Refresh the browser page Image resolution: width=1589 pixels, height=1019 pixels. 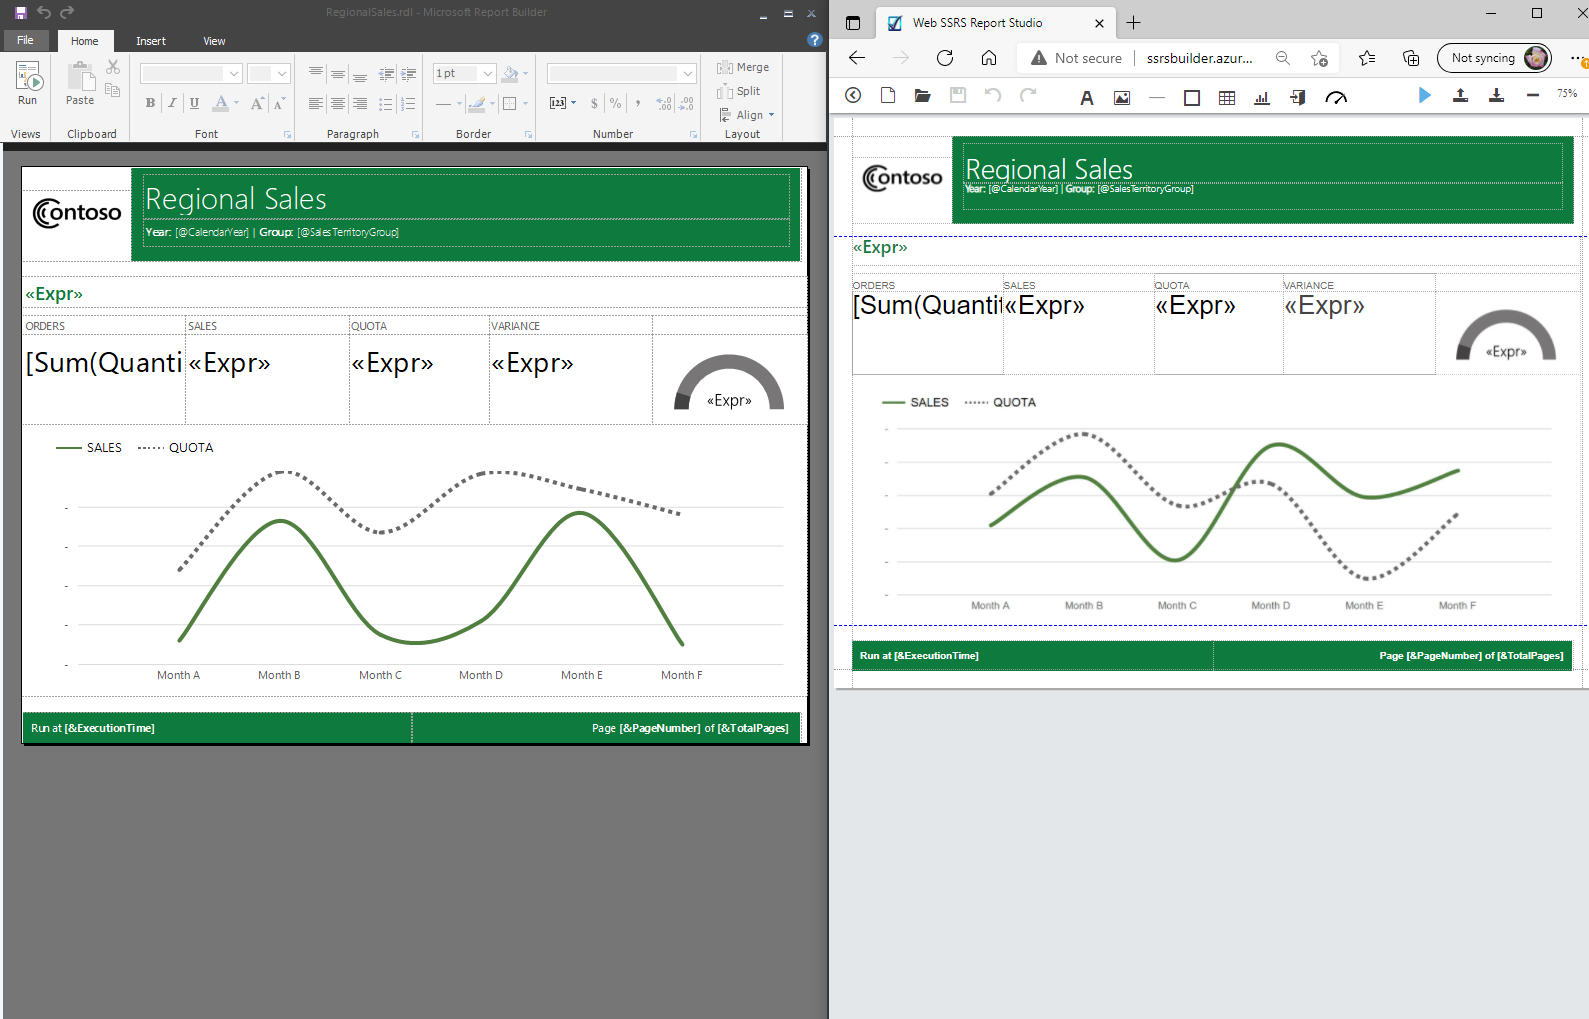tap(945, 58)
